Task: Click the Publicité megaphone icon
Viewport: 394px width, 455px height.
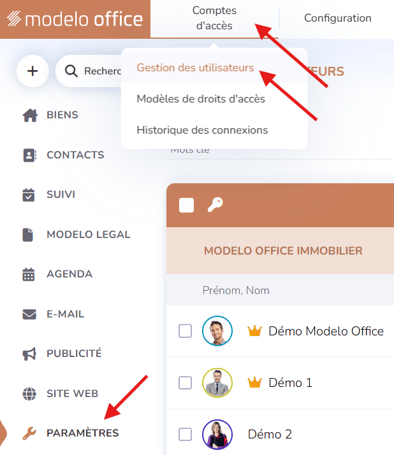Action: pos(29,354)
